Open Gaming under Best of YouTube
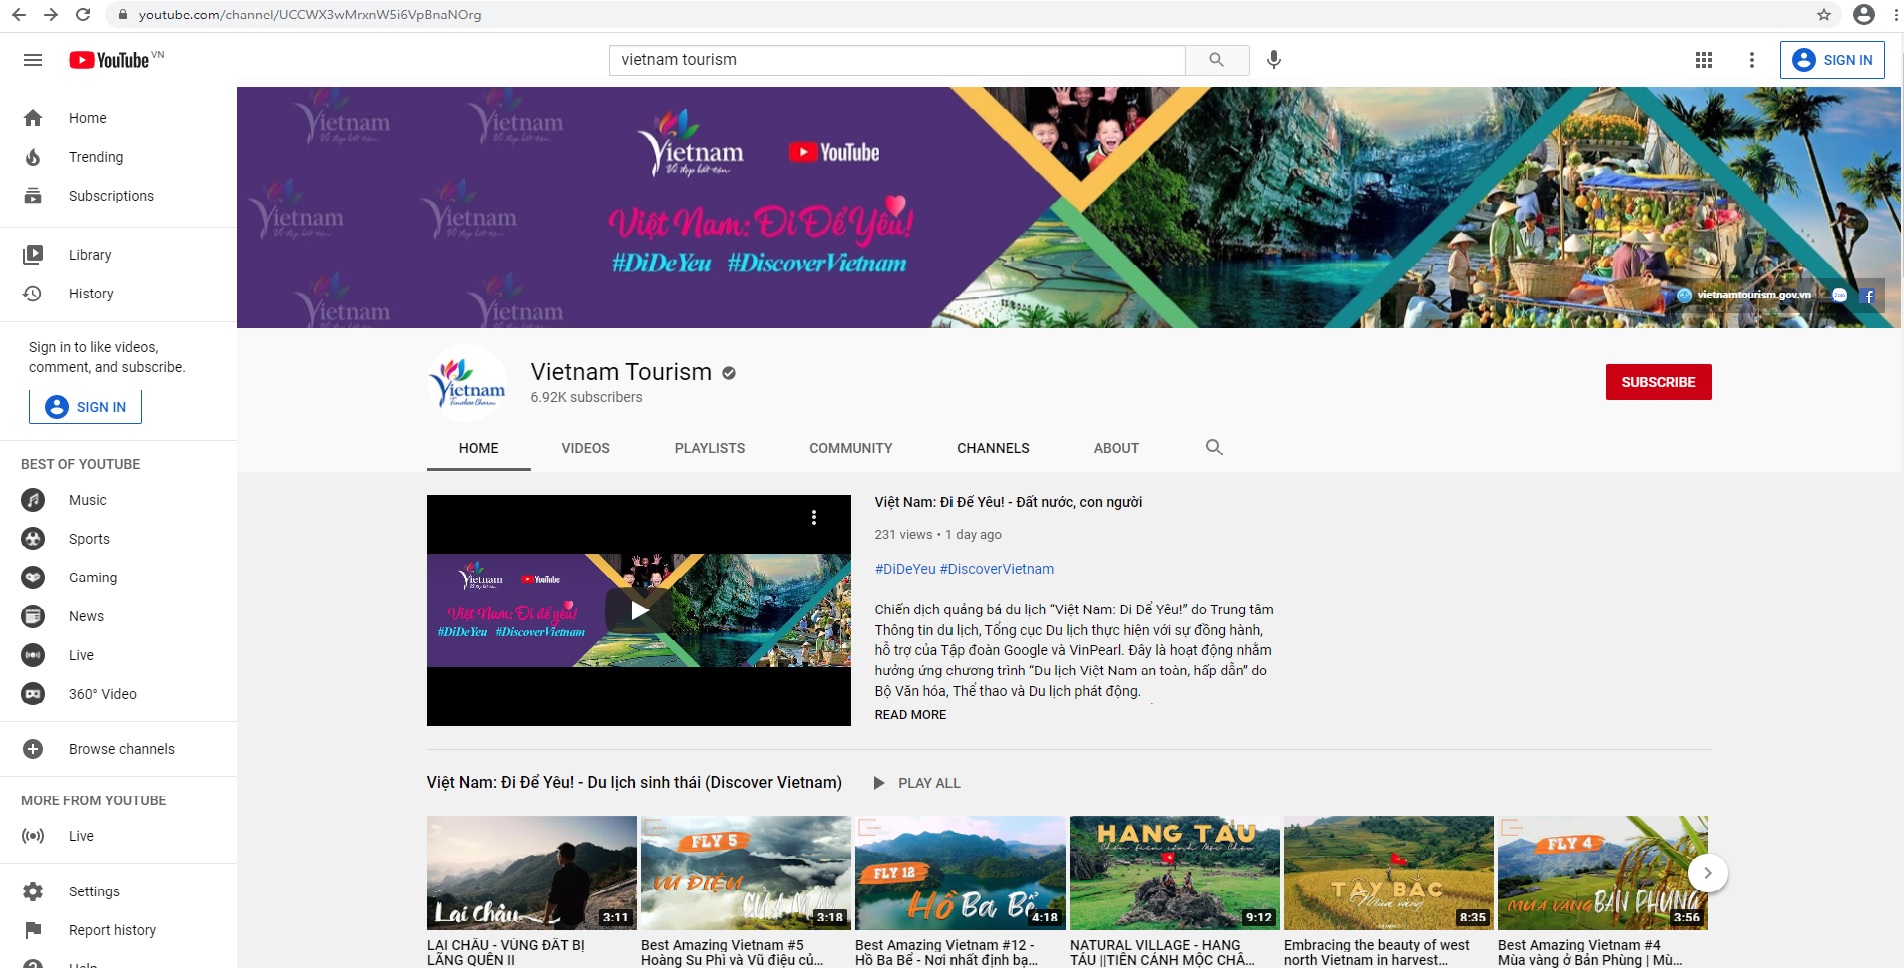The width and height of the screenshot is (1904, 968). pyautogui.click(x=118, y=578)
